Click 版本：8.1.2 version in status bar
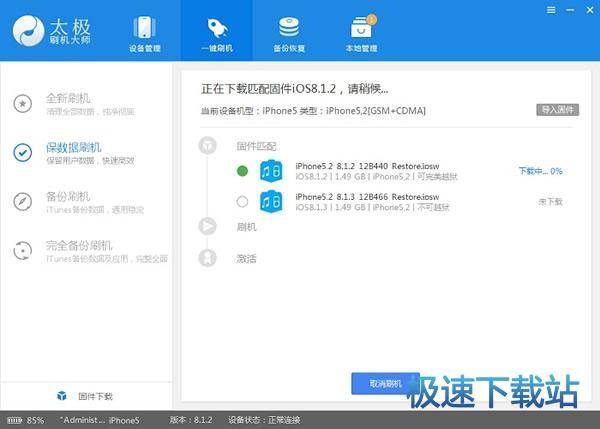The width and height of the screenshot is (600, 429). coord(191,420)
